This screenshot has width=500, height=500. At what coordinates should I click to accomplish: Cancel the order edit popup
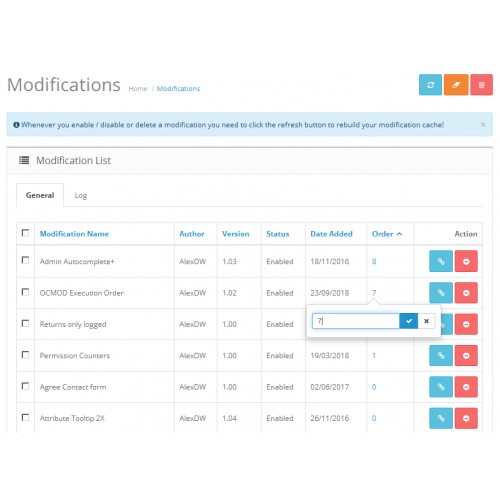coord(426,321)
